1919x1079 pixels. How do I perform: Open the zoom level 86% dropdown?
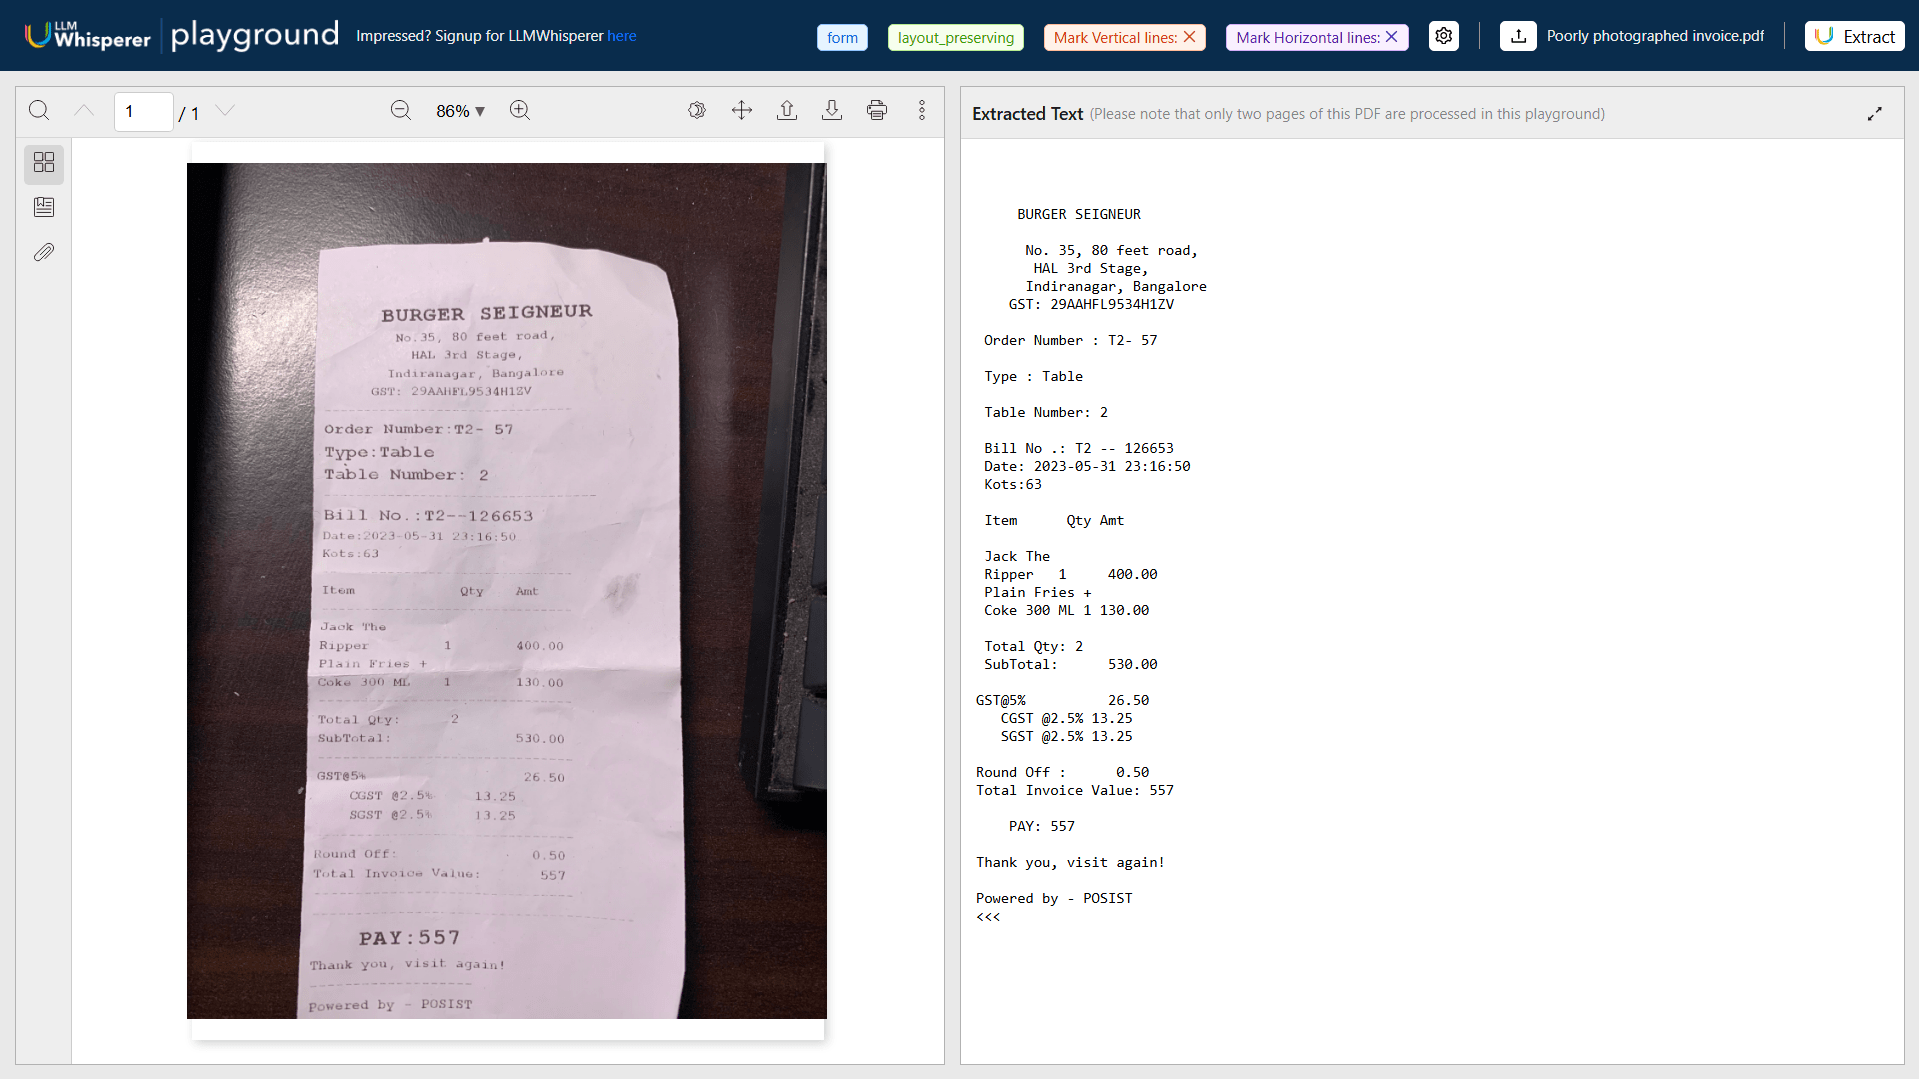tap(459, 111)
